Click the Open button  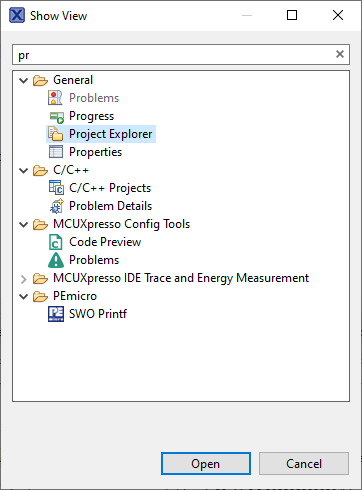click(206, 463)
